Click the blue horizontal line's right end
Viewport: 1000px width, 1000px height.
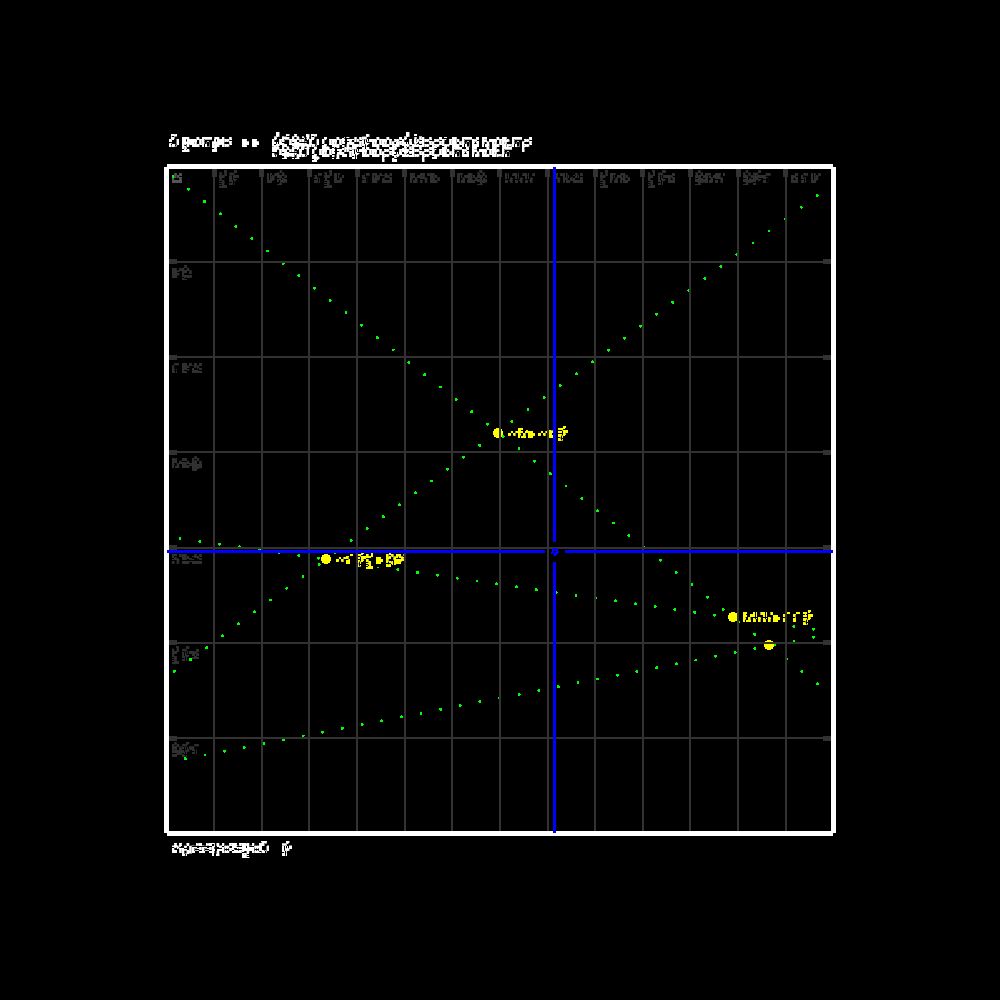coord(829,551)
